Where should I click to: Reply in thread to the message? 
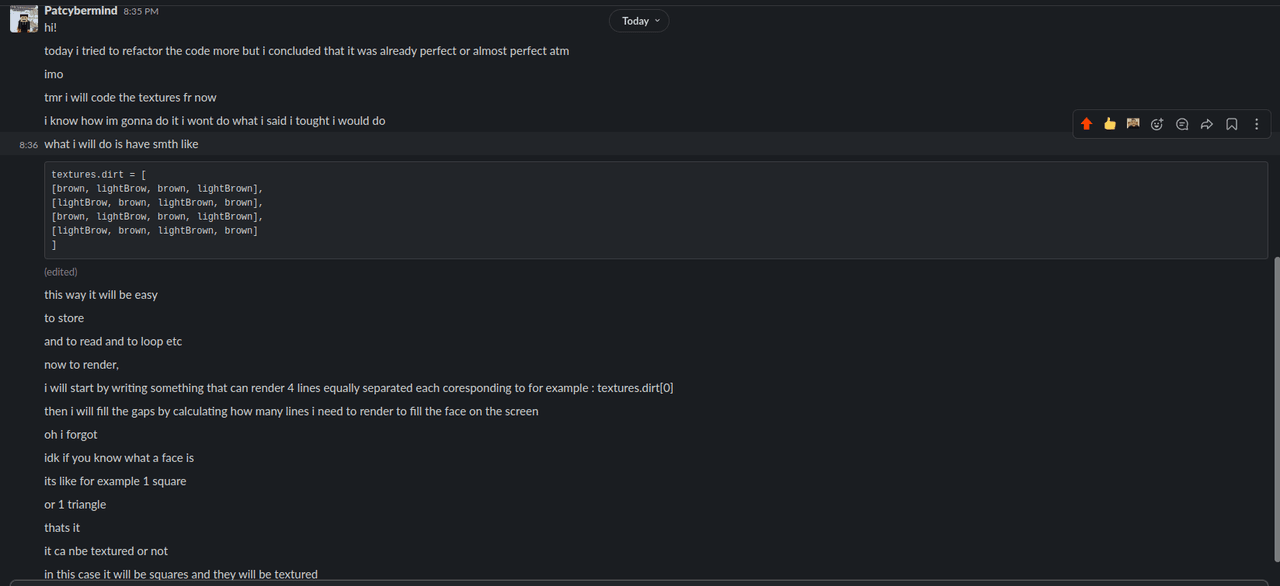tap(1182, 124)
